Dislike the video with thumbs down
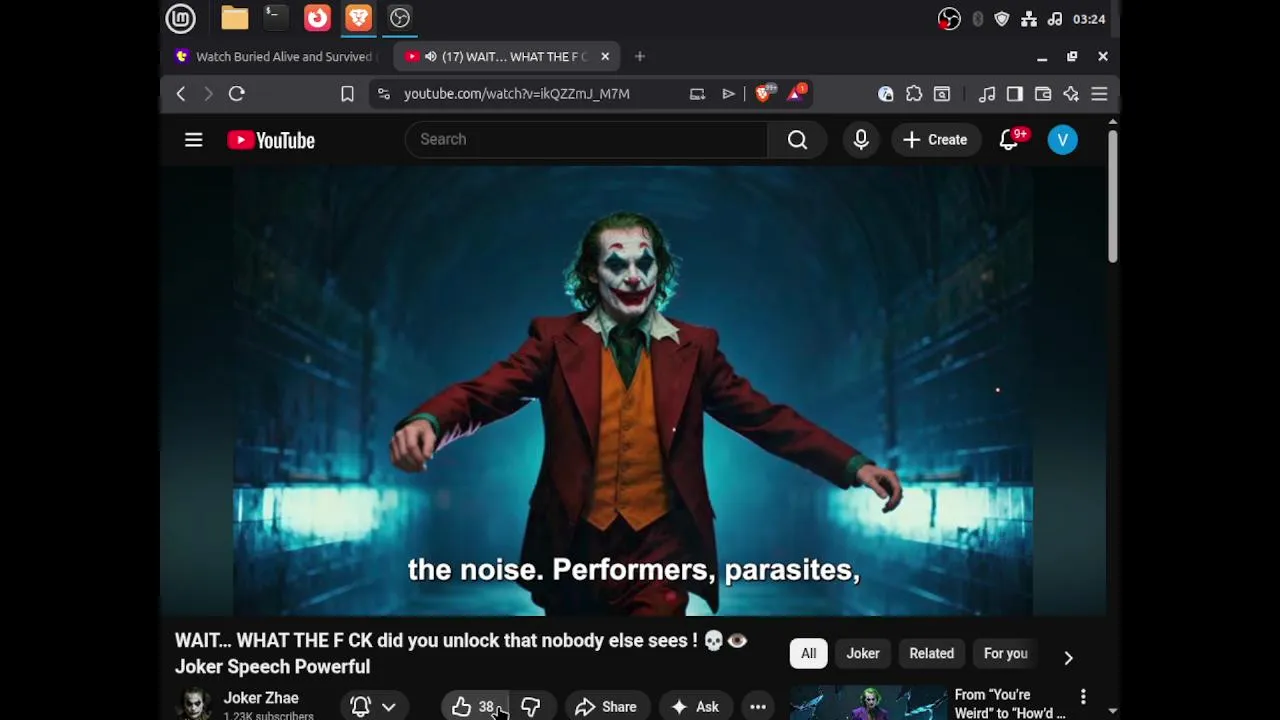This screenshot has height=720, width=1280. coord(530,706)
